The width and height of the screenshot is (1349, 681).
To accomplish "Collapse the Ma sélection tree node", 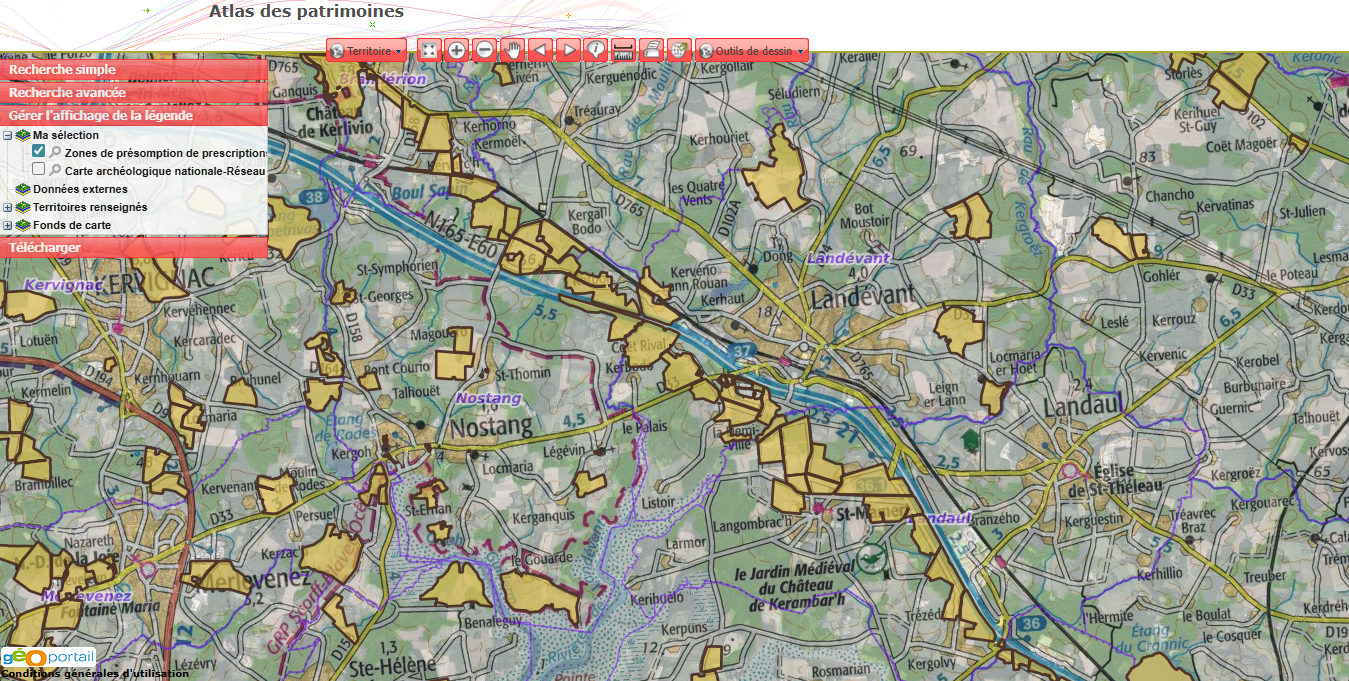I will tap(7, 135).
